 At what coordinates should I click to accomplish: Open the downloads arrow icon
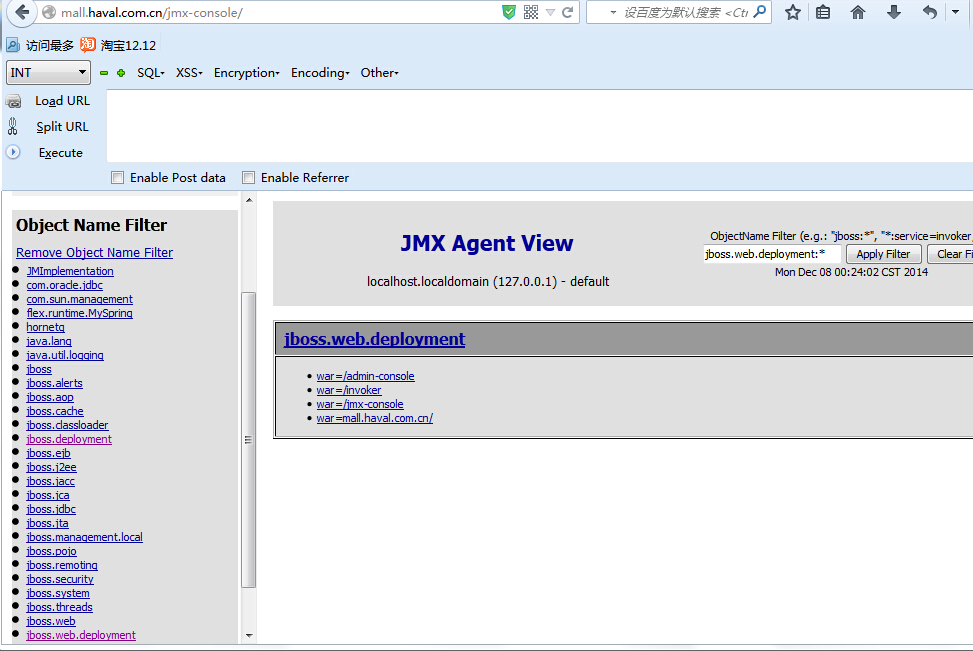pos(894,12)
